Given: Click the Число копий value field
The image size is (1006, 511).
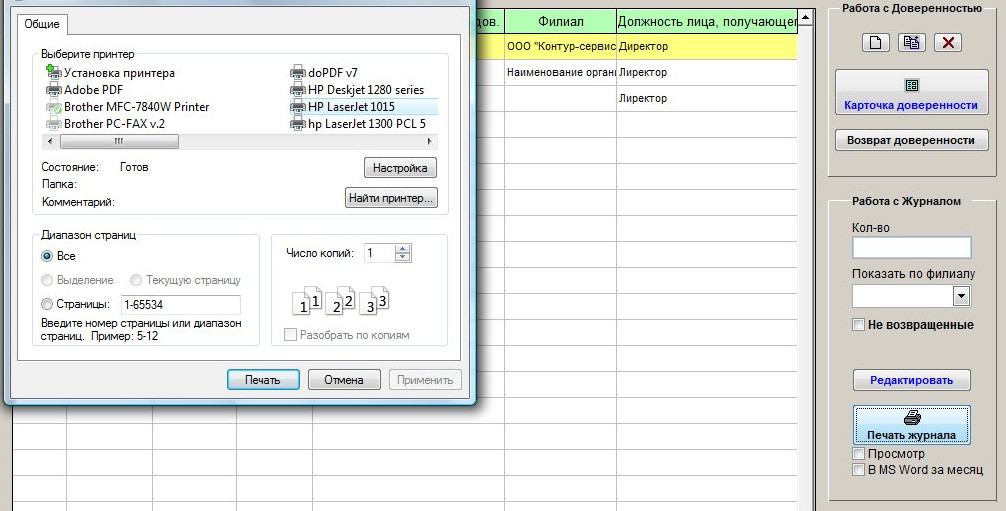Looking at the screenshot, I should coord(379,253).
